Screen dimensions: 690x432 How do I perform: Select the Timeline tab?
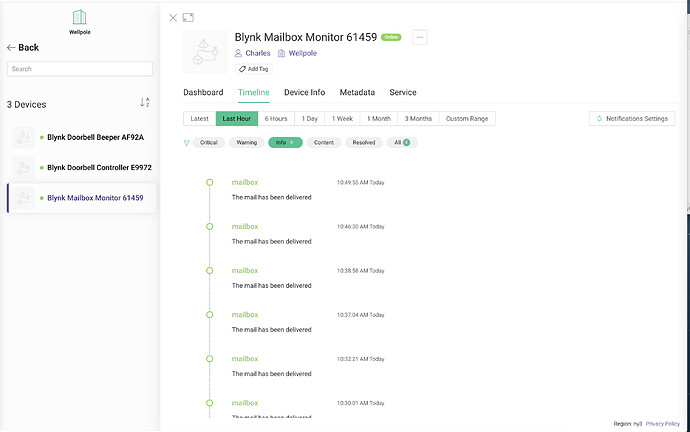(x=253, y=92)
